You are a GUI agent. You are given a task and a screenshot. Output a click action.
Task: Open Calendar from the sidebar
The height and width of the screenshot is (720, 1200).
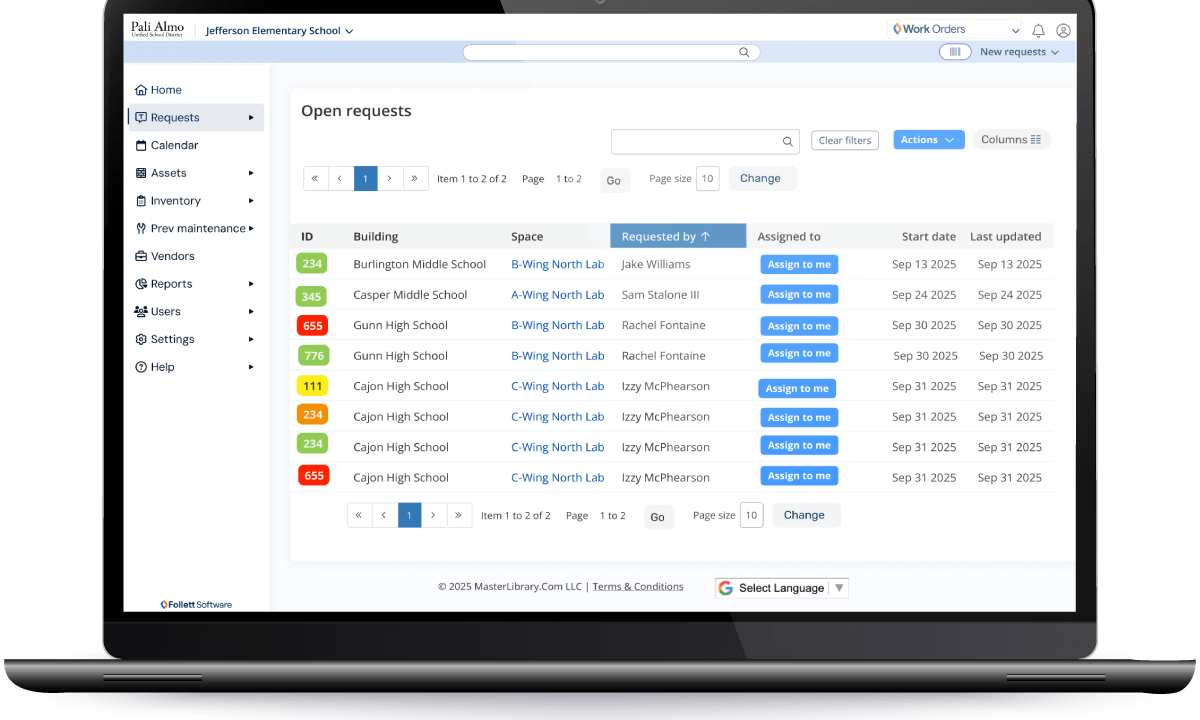click(174, 145)
